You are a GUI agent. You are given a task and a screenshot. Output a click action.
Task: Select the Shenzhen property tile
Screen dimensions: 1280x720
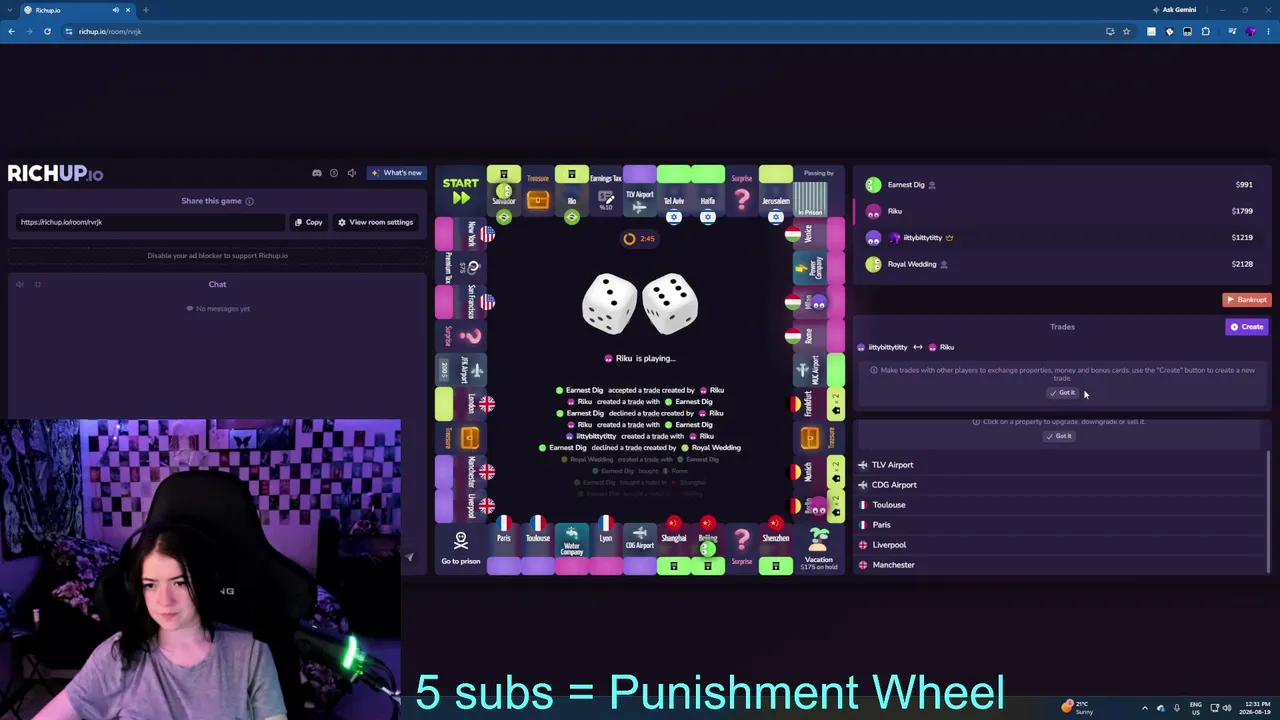776,549
